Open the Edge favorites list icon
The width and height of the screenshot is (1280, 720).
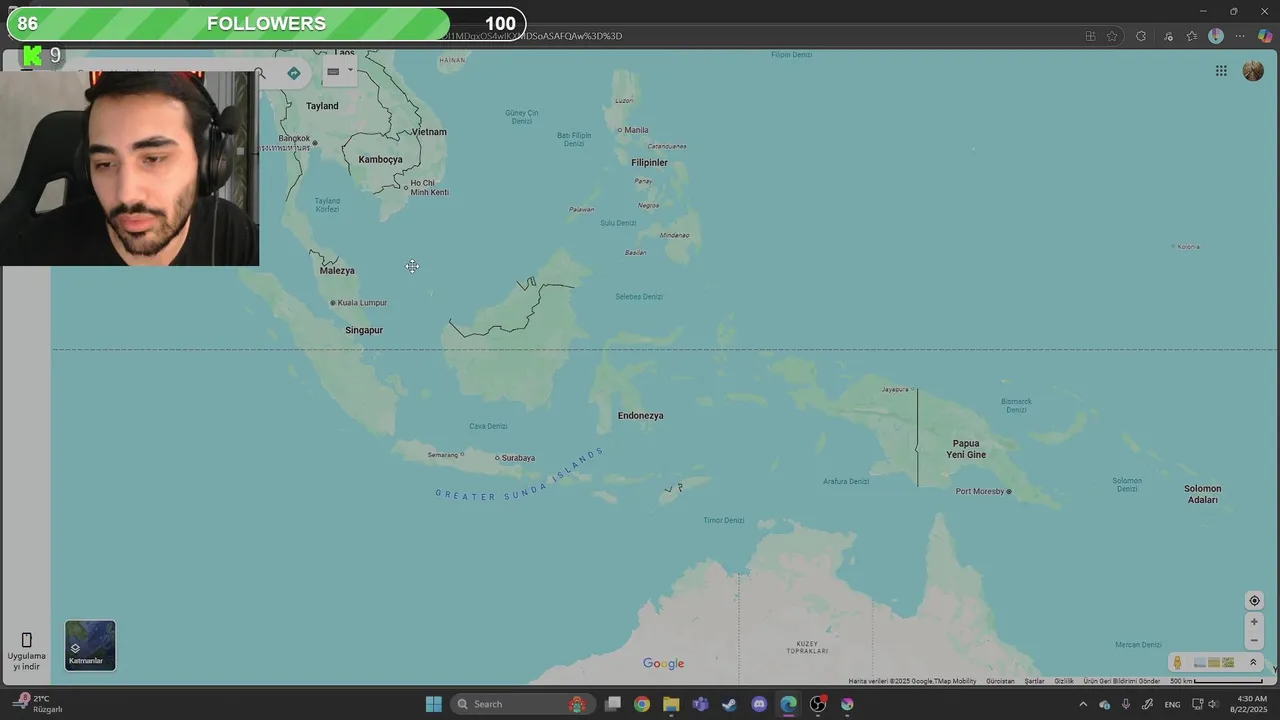[1191, 36]
